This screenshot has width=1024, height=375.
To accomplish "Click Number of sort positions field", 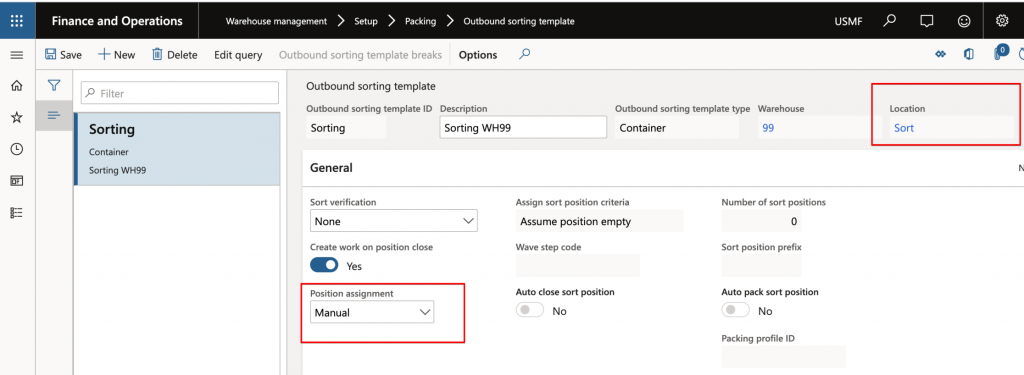I will tap(761, 221).
